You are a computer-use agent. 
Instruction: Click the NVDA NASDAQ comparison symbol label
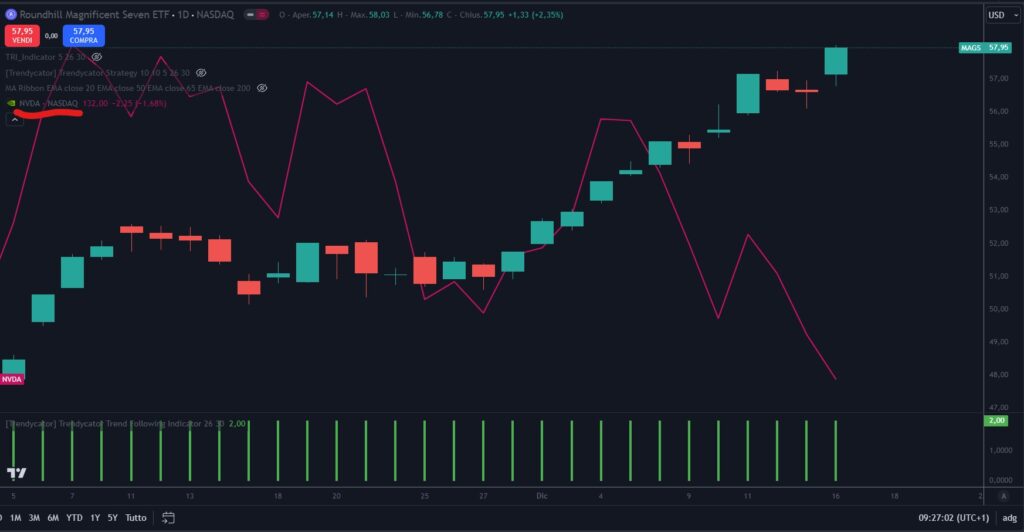[x=48, y=103]
